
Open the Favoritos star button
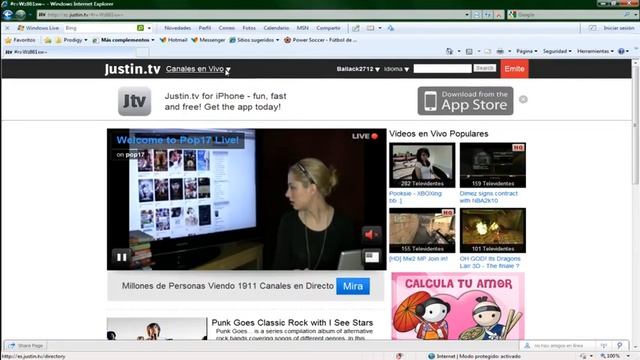(x=20, y=40)
